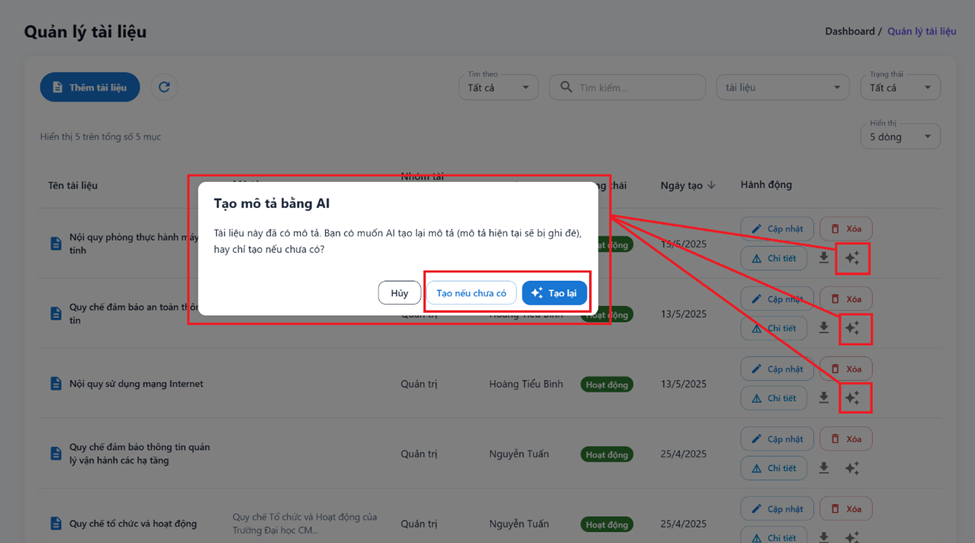This screenshot has height=543, width=975.
Task: Open the Hiển thị 5 dòng dropdown
Action: tap(900, 136)
